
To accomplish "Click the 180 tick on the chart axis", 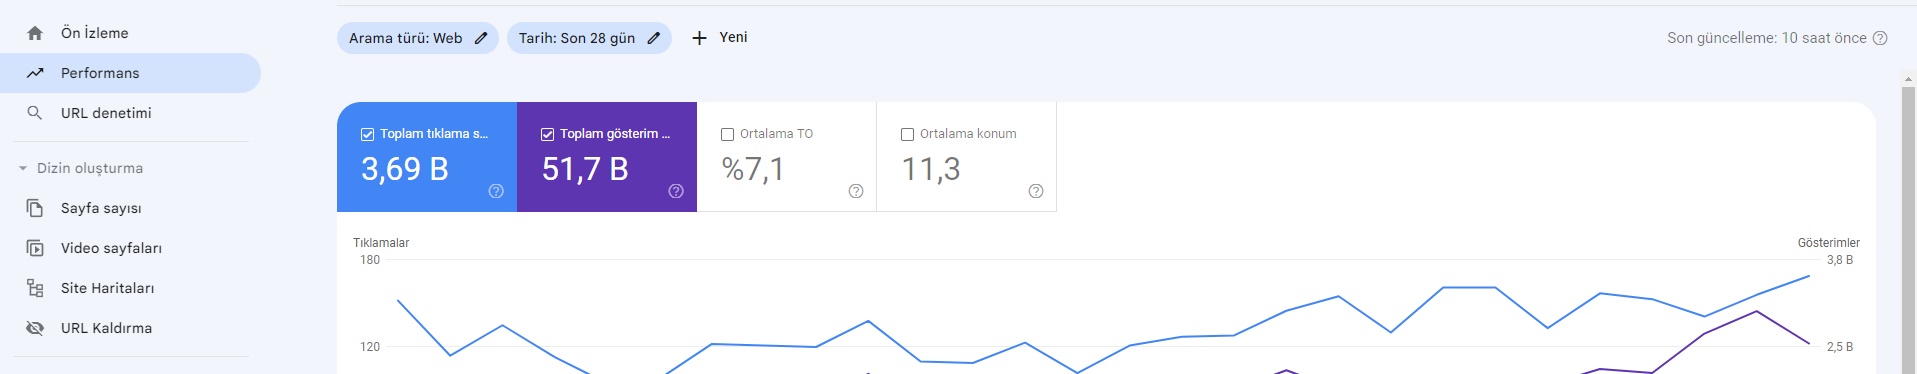I will pos(370,260).
